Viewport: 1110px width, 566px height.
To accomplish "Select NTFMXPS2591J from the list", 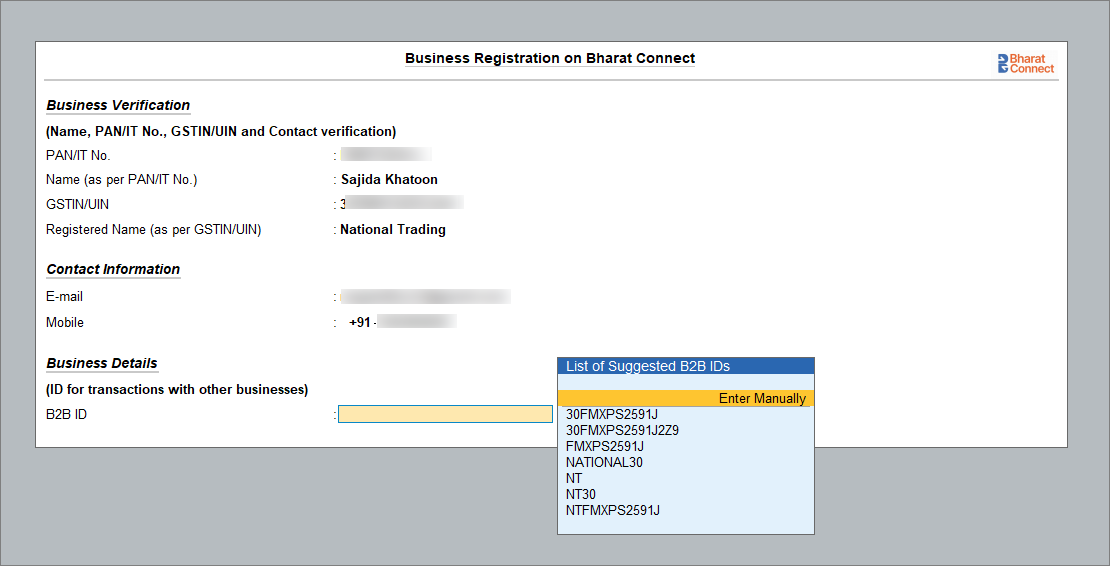I will click(612, 510).
